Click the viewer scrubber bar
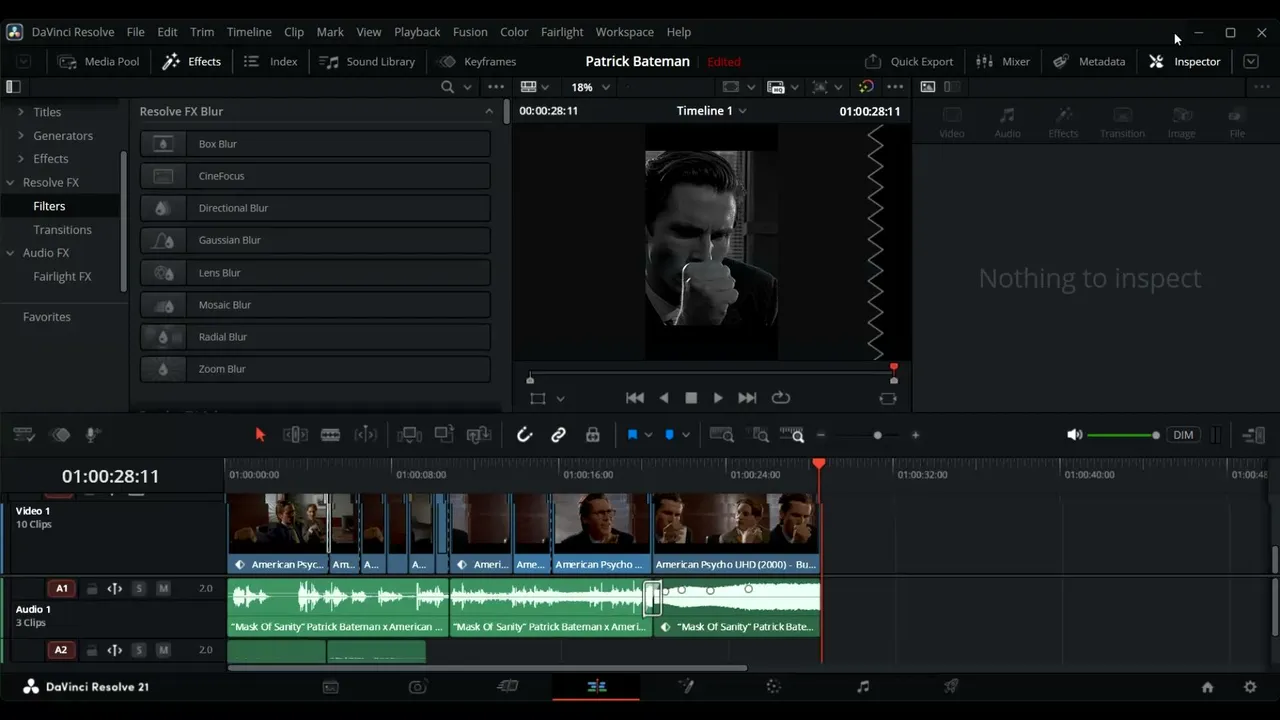This screenshot has height=720, width=1280. tap(712, 372)
